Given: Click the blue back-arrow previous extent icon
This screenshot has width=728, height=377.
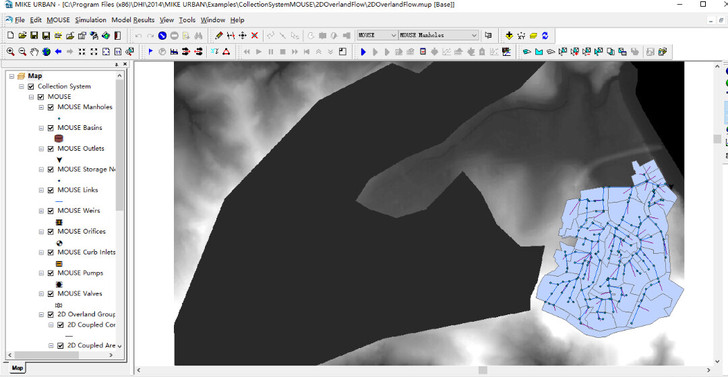Looking at the screenshot, I should tap(58, 52).
